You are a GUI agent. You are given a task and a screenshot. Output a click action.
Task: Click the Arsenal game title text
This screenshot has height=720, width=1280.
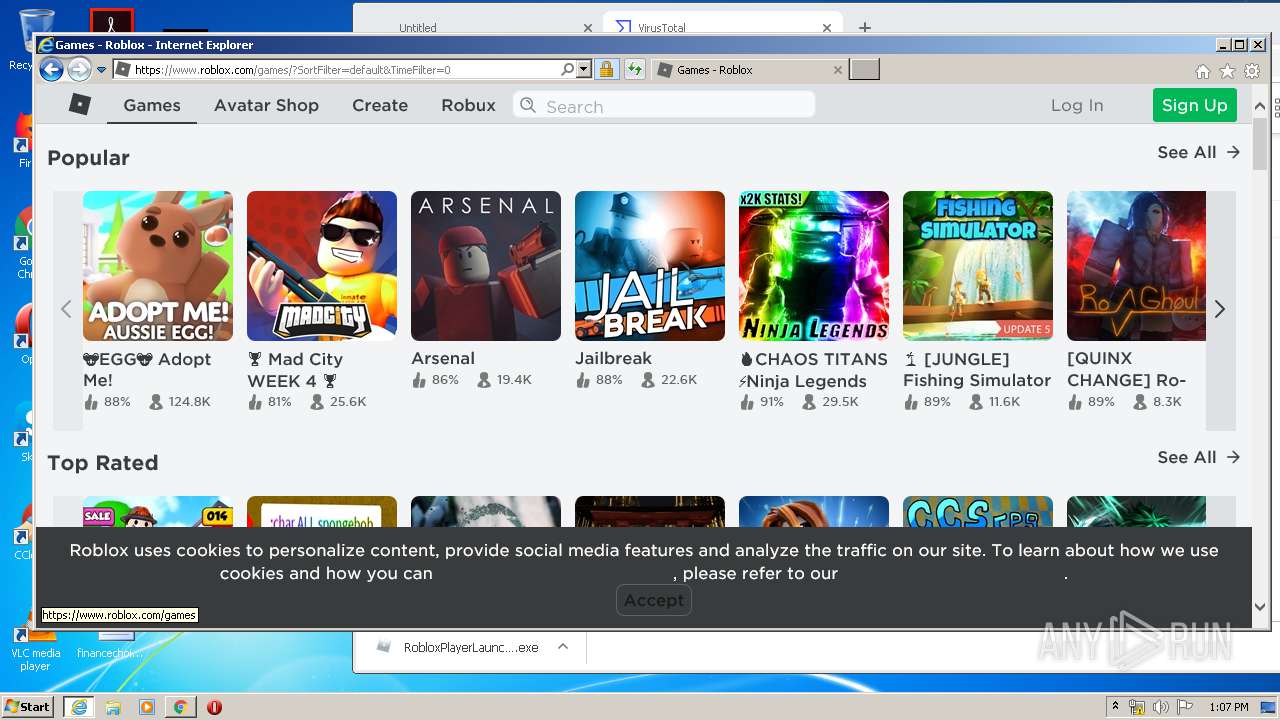coord(443,358)
